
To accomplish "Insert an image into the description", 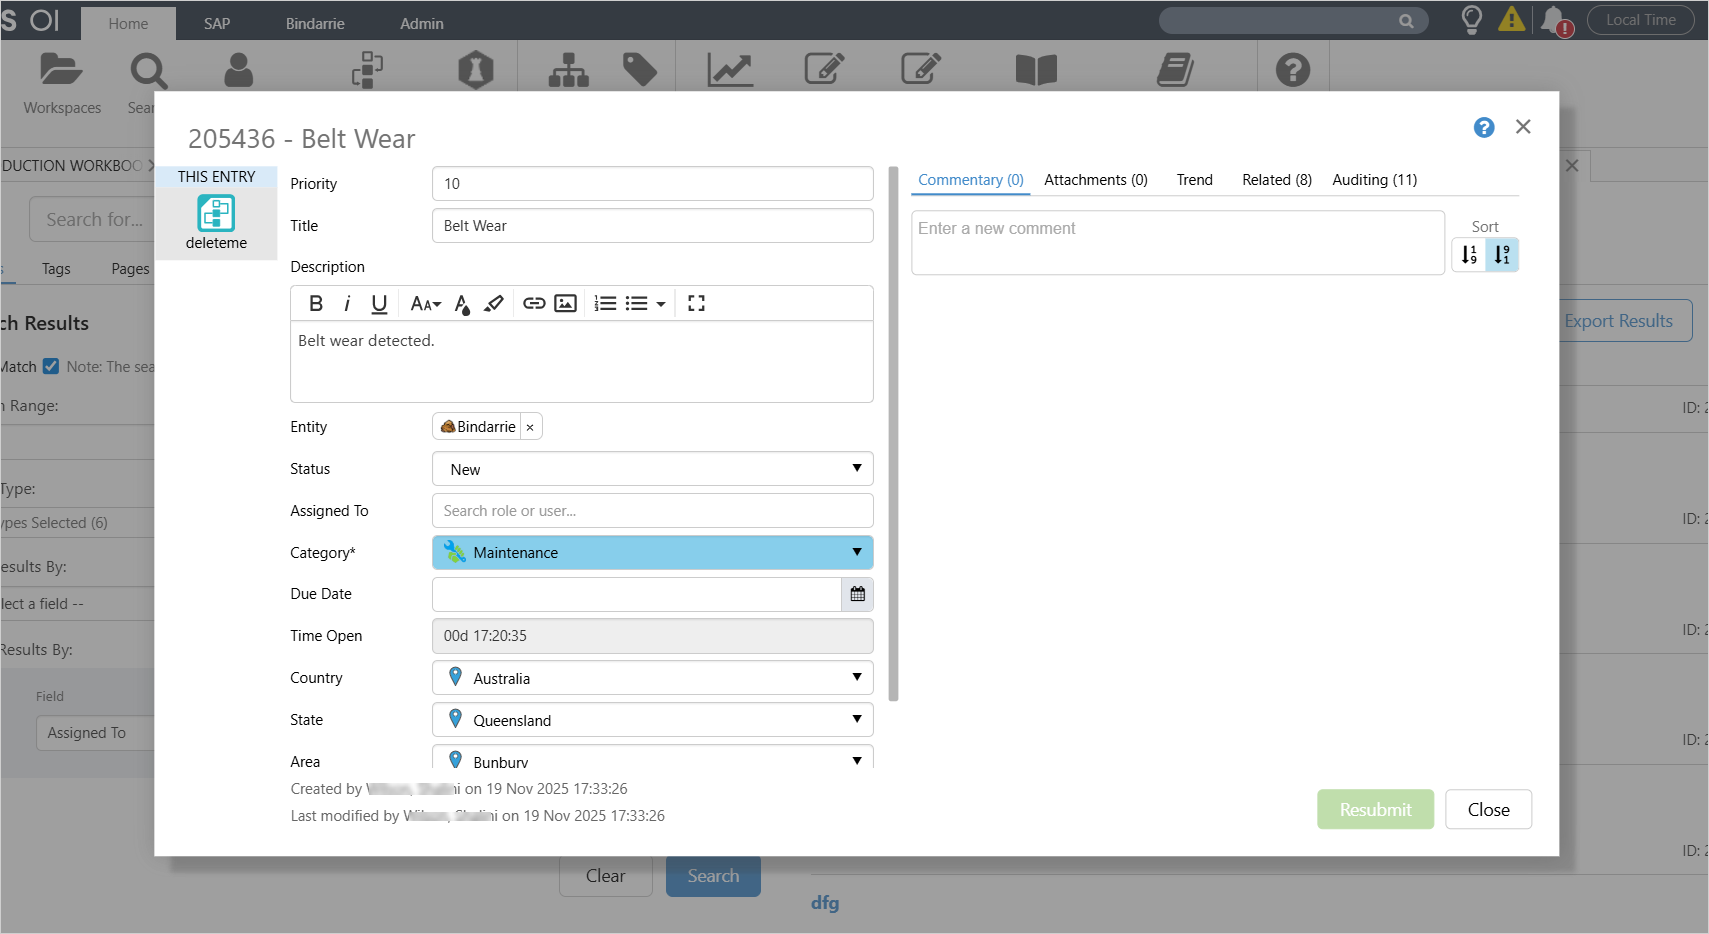I will pos(566,304).
